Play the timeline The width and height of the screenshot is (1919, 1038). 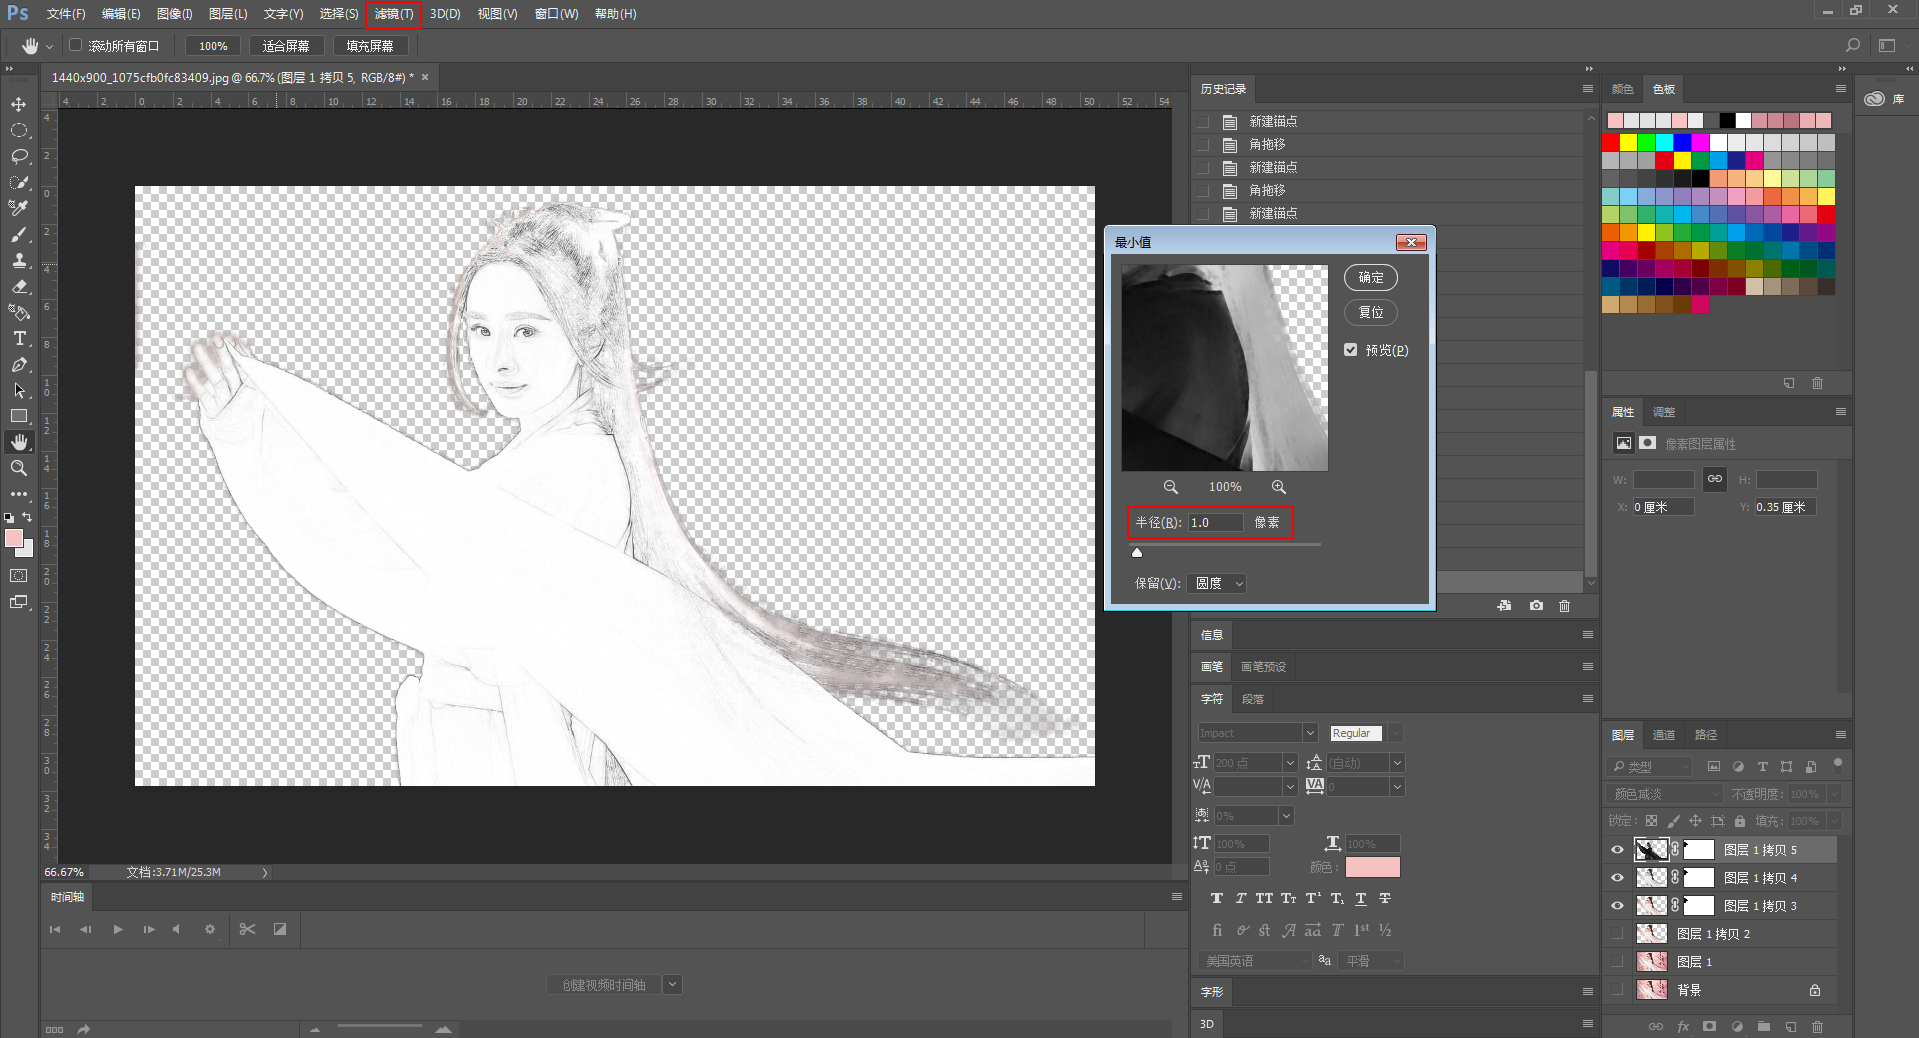(x=118, y=929)
